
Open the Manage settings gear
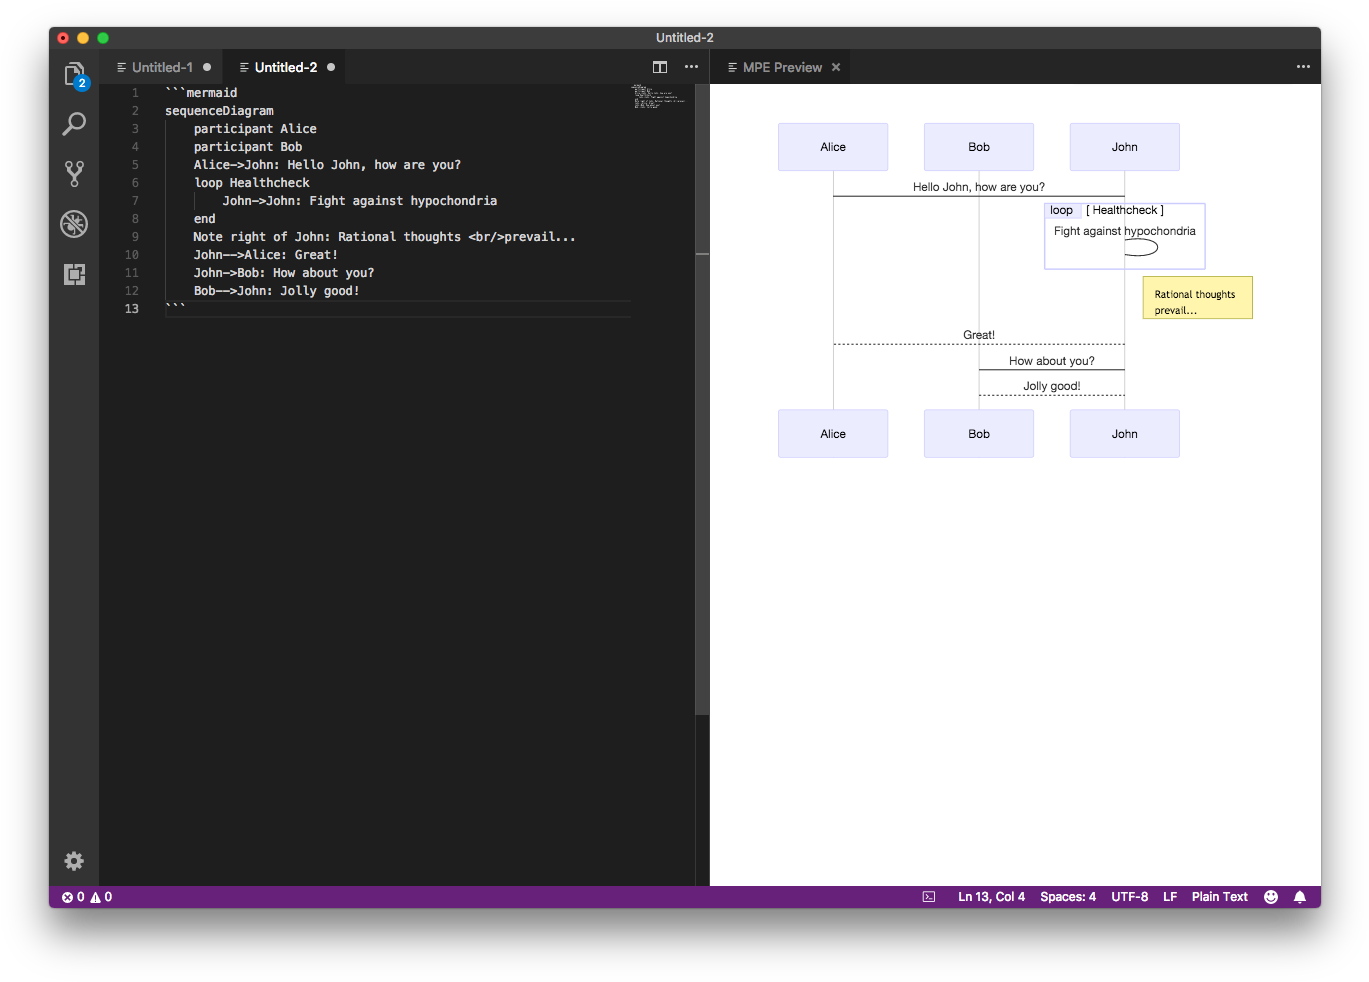pyautogui.click(x=74, y=861)
